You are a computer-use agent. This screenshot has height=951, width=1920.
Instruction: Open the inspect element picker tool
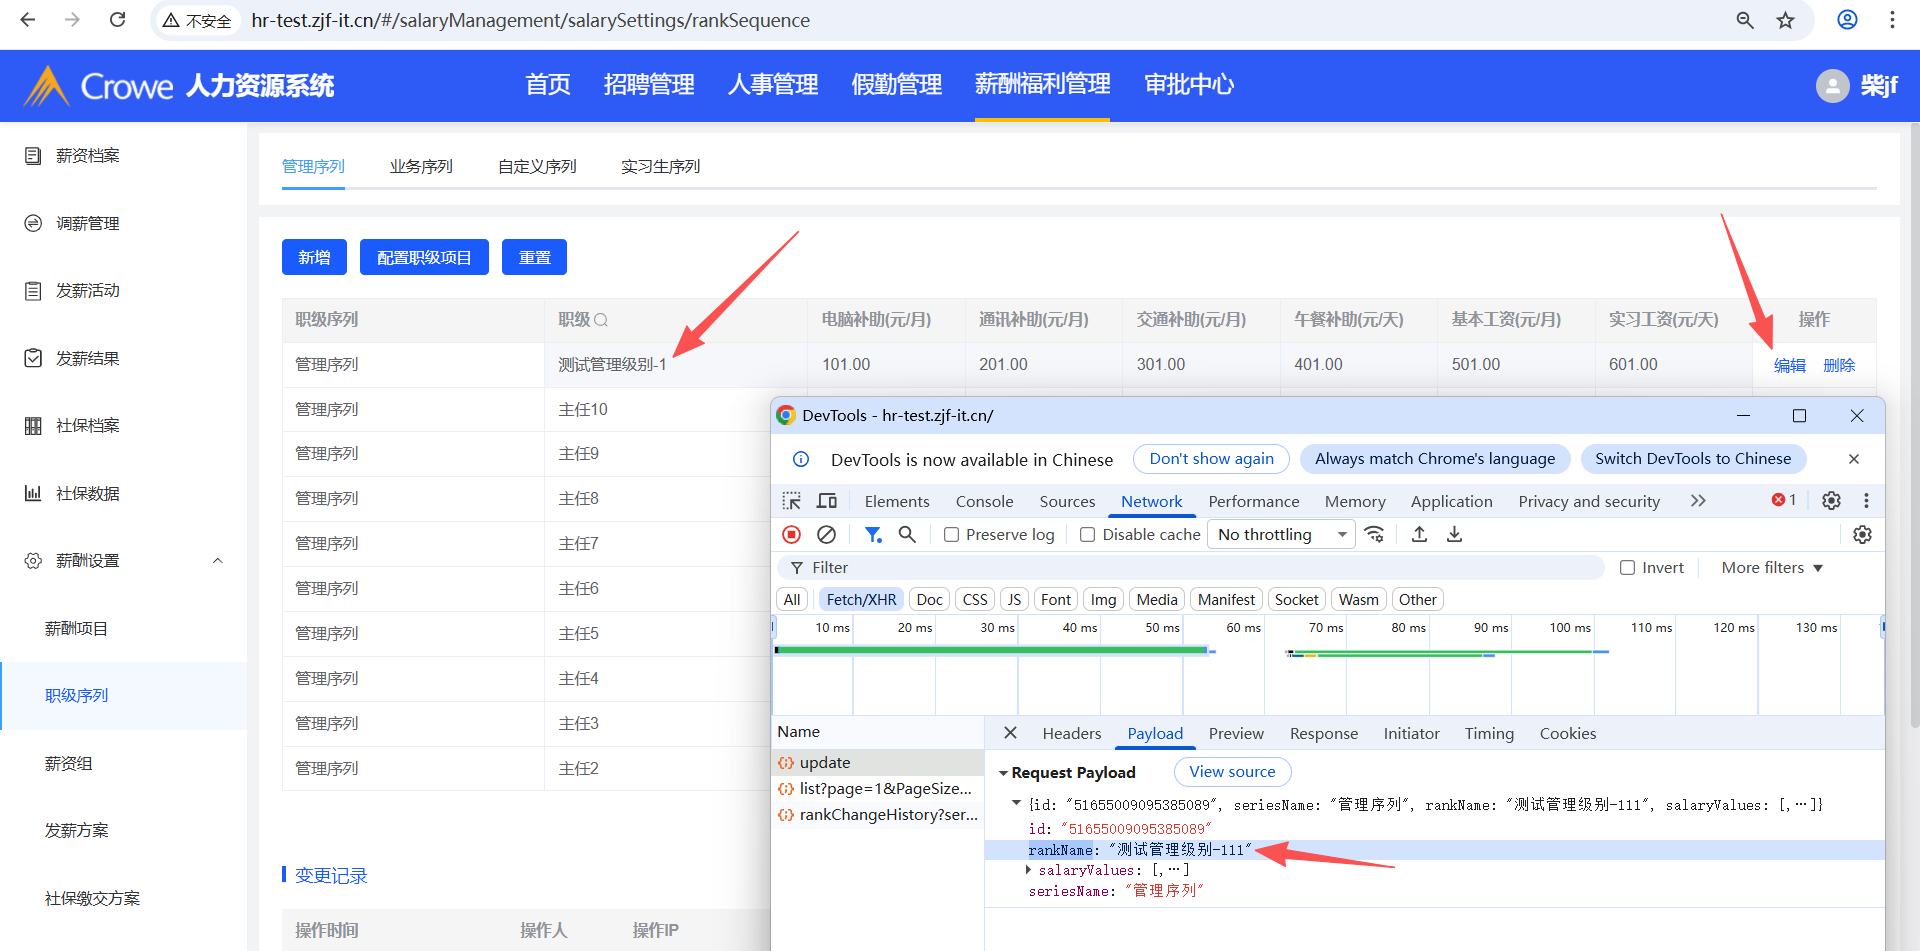click(792, 501)
